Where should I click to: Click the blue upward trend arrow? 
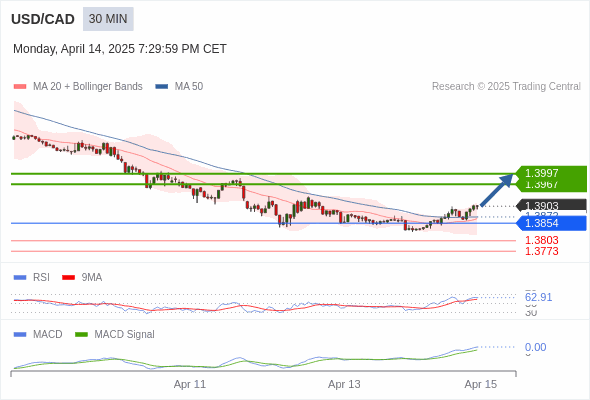pos(497,190)
